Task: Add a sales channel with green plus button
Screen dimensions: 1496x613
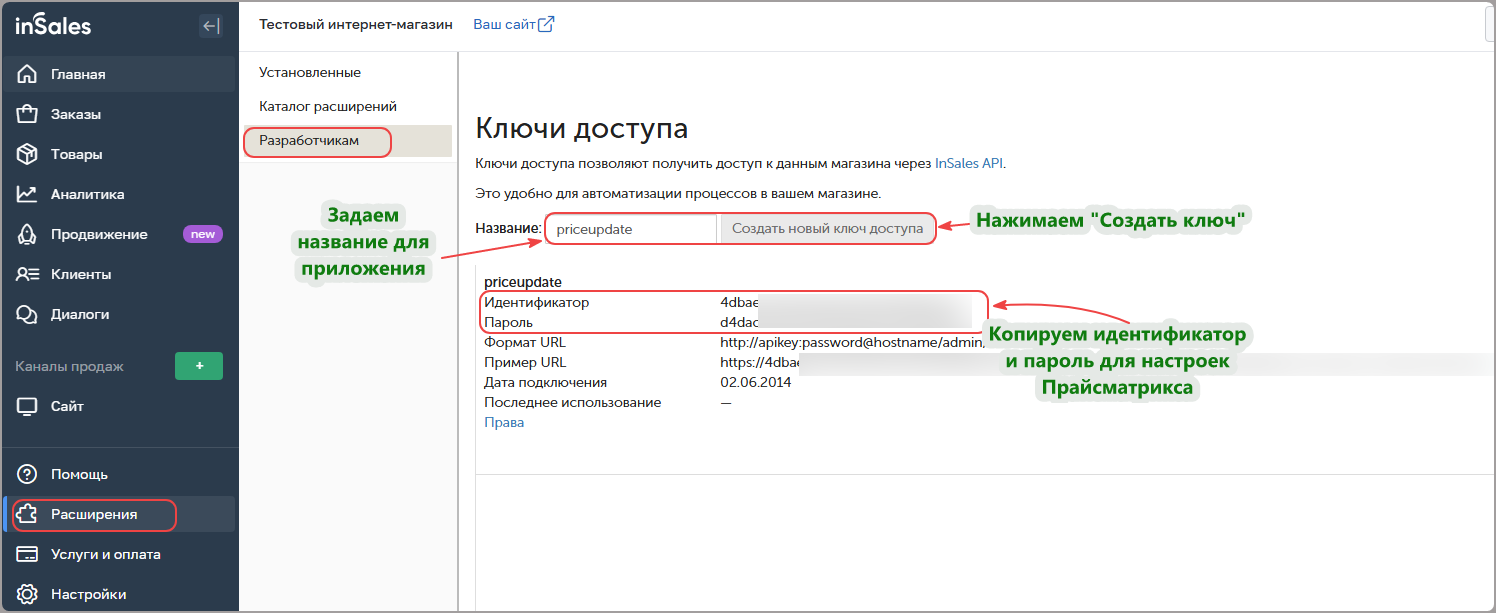Action: pos(199,366)
